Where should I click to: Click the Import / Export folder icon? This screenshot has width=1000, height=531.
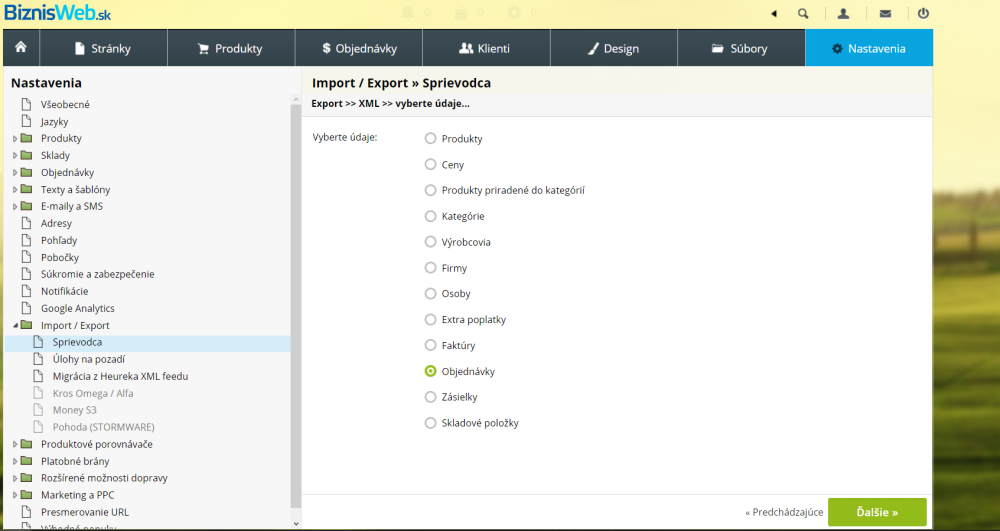(x=26, y=325)
